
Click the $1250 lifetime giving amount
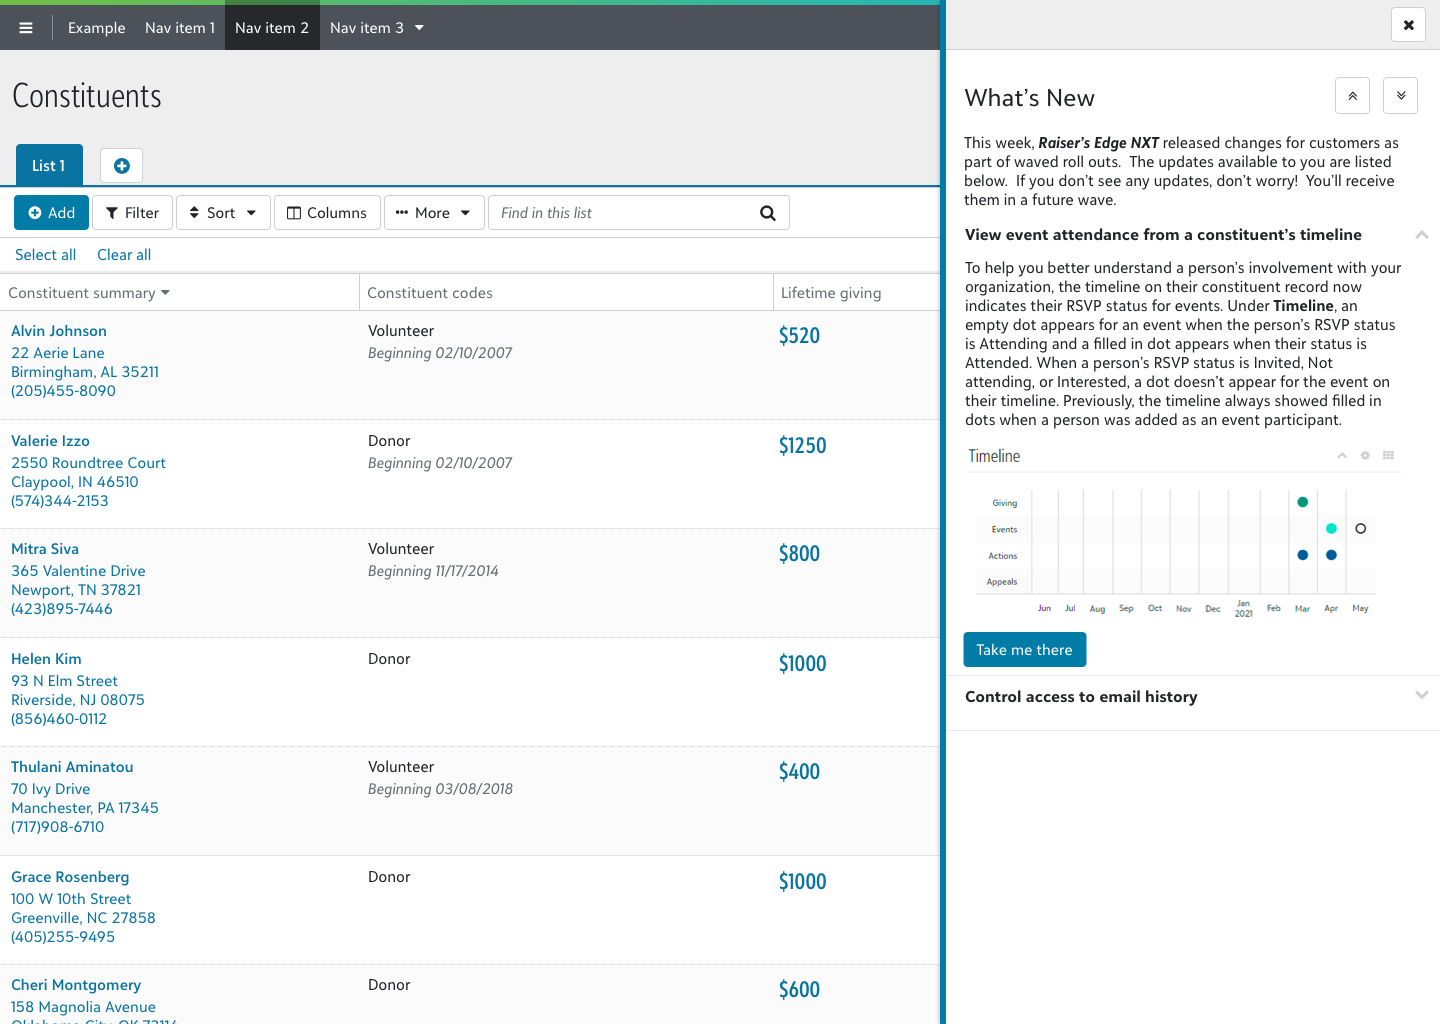pos(802,446)
